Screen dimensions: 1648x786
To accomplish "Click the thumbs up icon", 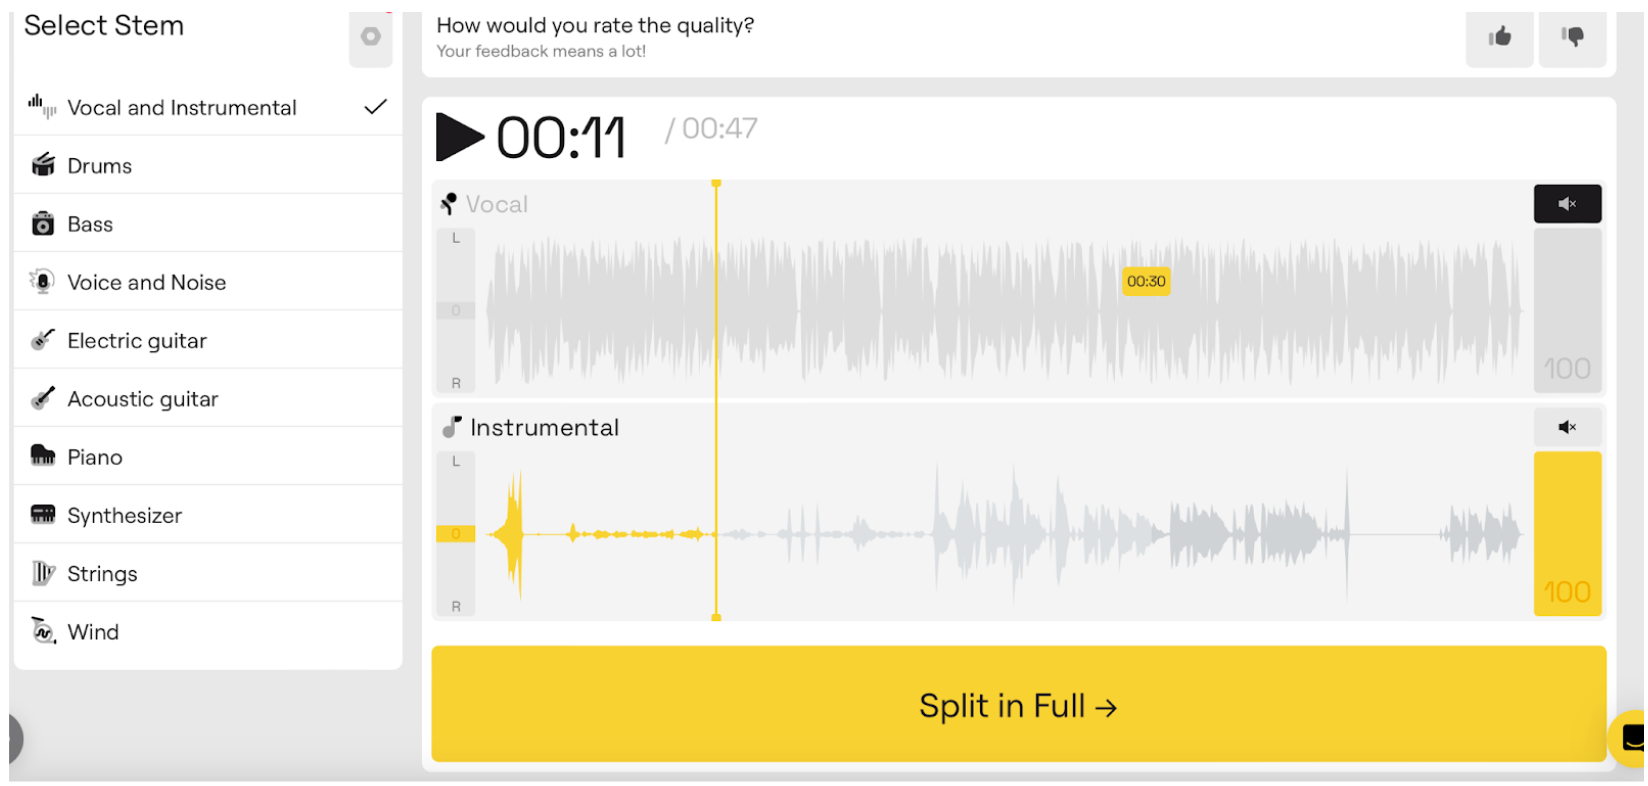I will [1499, 38].
